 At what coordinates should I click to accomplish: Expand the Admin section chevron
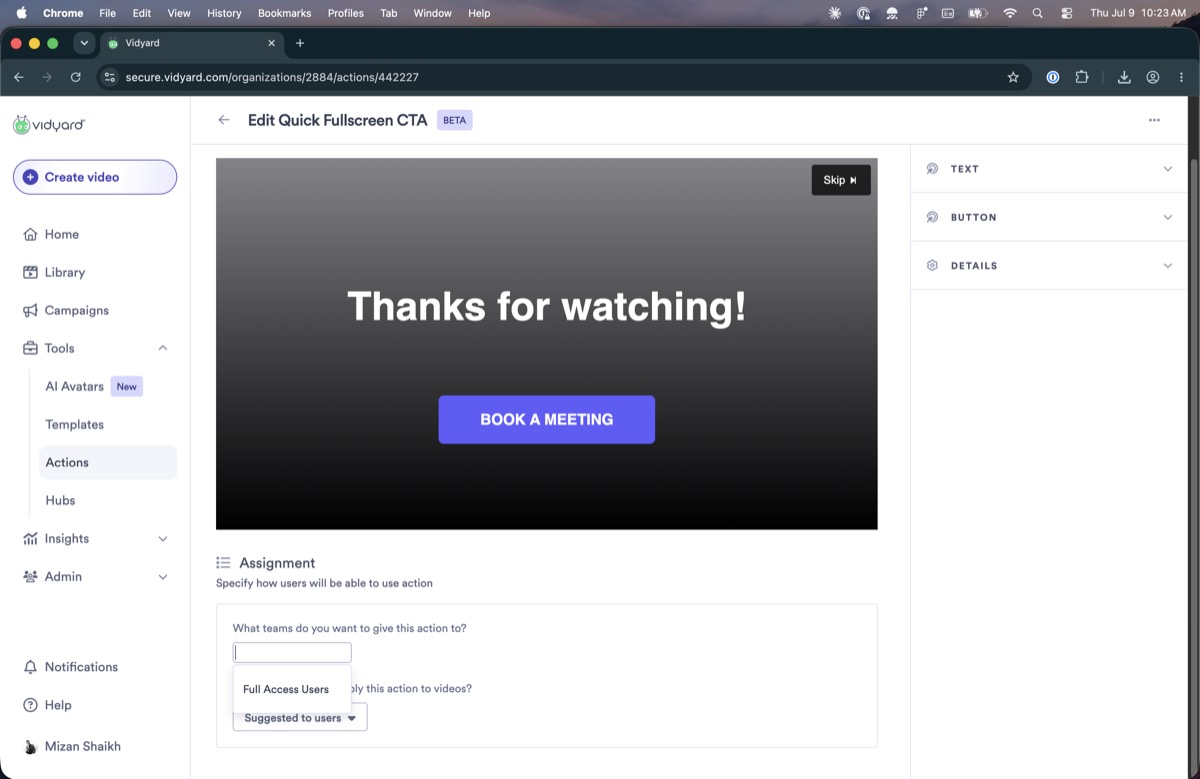163,576
